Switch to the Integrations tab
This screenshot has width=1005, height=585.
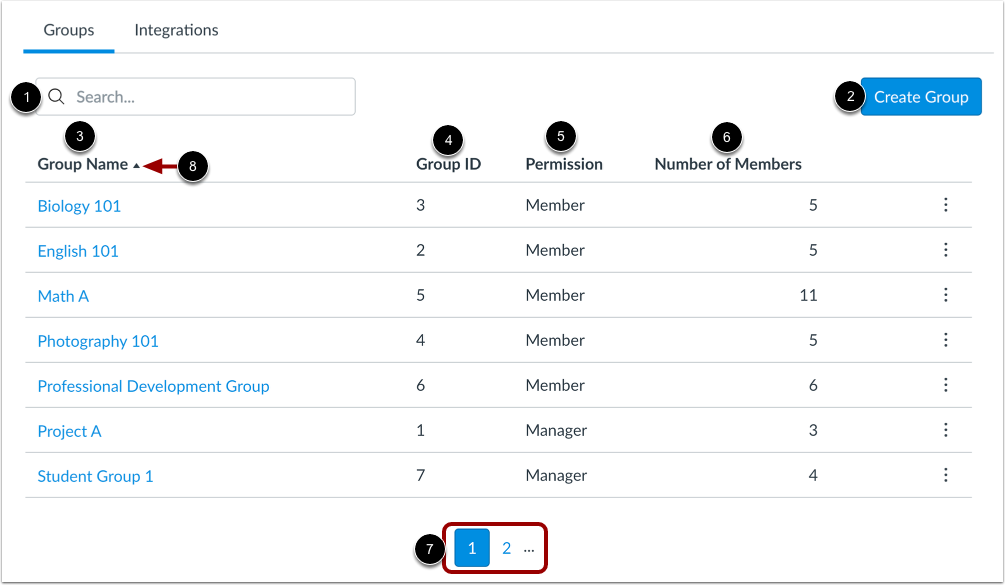coord(176,30)
